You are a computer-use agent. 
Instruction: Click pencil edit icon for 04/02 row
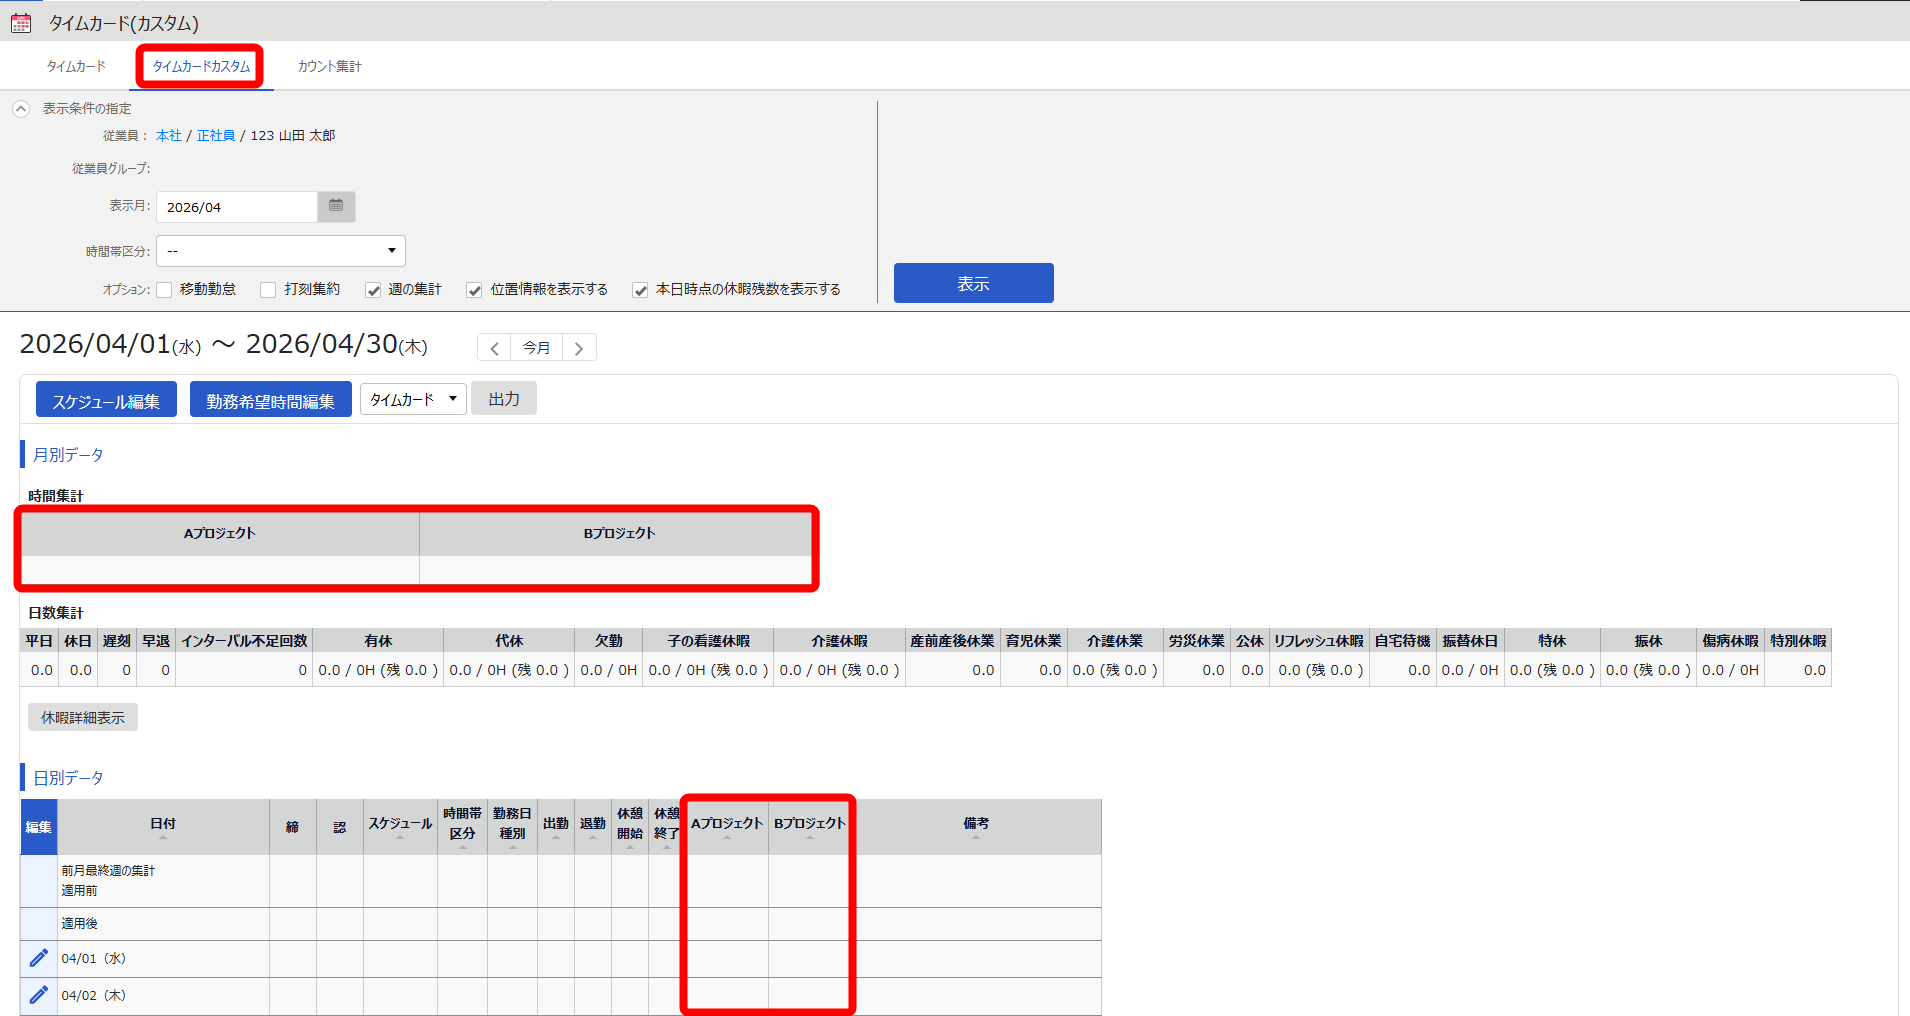click(x=38, y=995)
